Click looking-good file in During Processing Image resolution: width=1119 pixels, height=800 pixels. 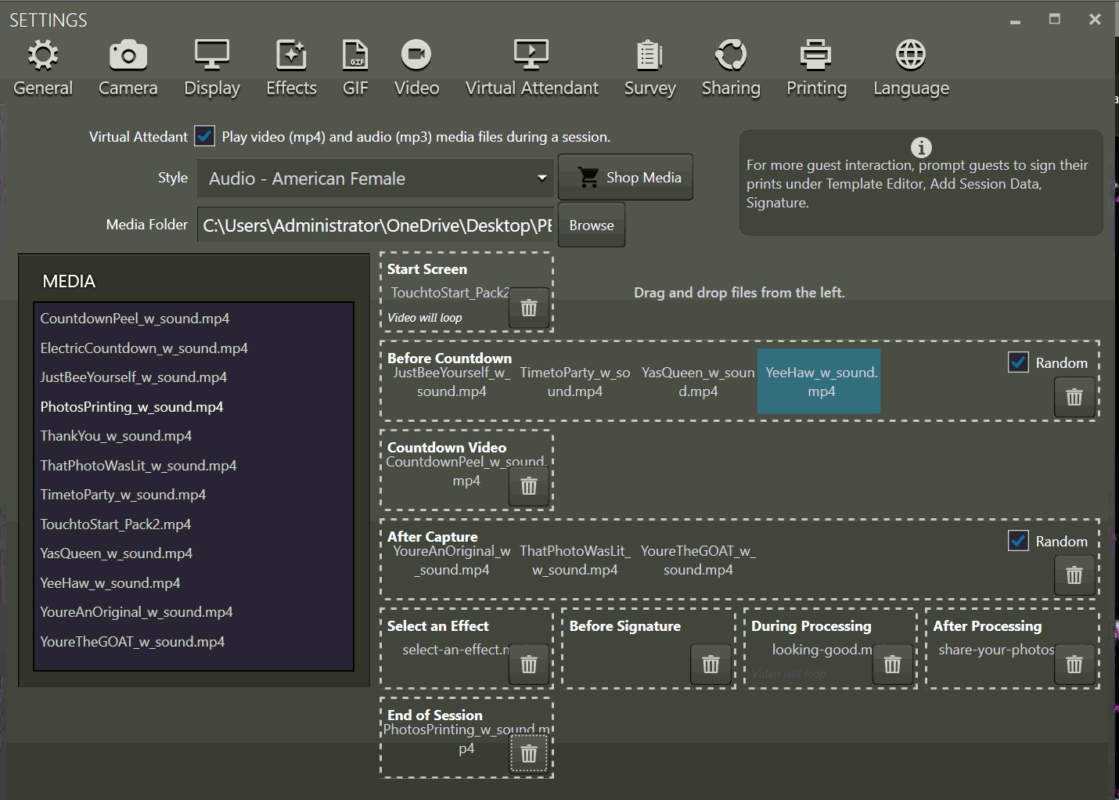[x=821, y=649]
